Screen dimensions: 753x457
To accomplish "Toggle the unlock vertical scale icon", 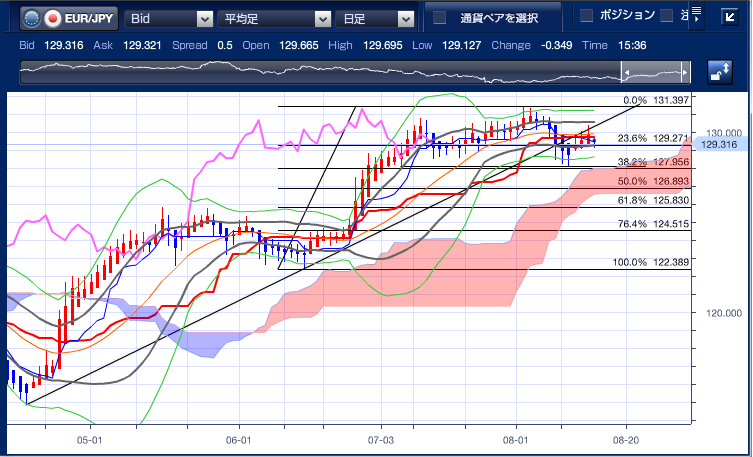I will point(720,72).
